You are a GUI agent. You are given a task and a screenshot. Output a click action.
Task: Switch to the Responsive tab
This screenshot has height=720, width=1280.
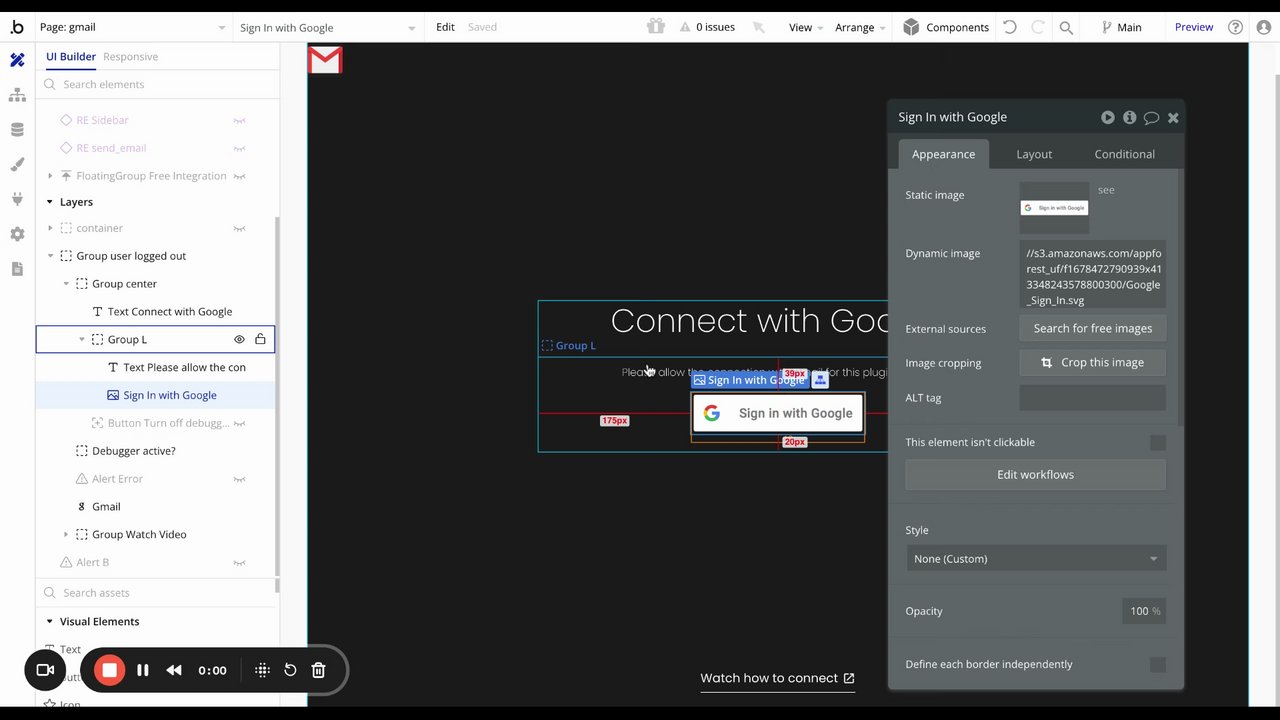(x=130, y=57)
